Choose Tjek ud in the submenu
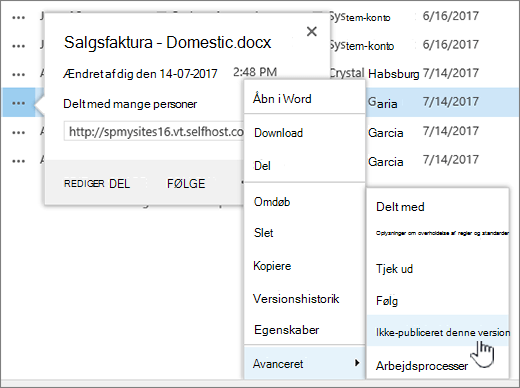The width and height of the screenshot is (520, 388). point(394,269)
